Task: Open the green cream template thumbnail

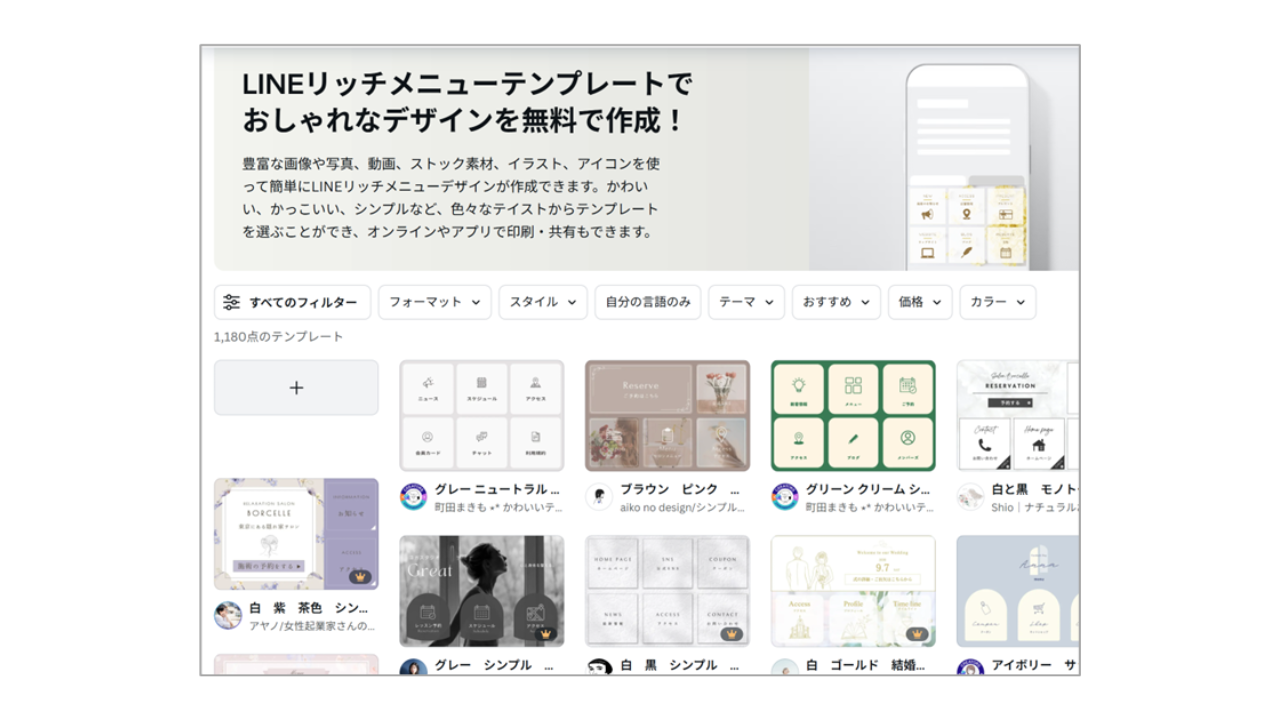Action: pos(852,415)
